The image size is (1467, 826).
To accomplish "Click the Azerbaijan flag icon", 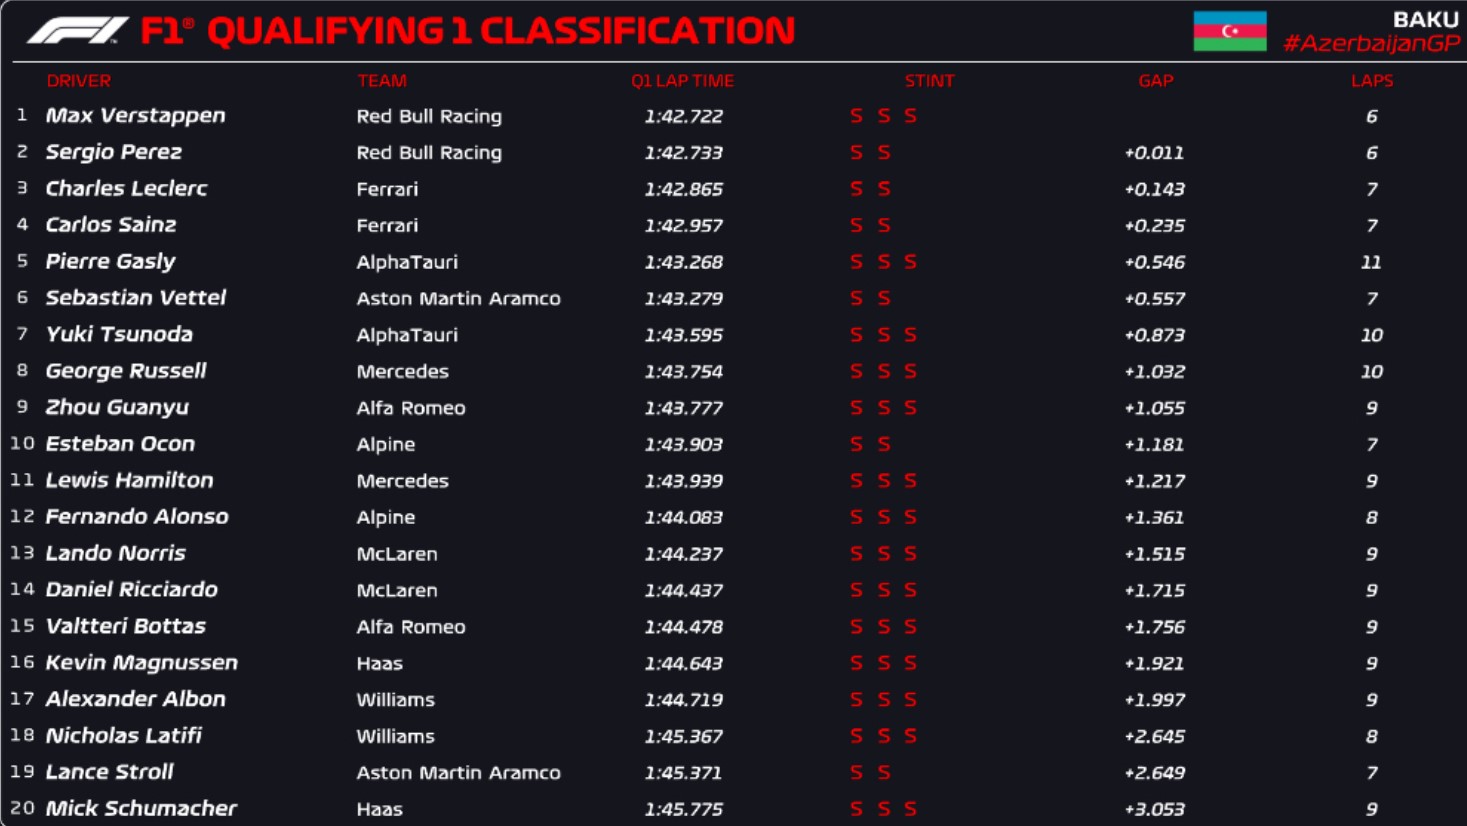I will (x=1230, y=31).
